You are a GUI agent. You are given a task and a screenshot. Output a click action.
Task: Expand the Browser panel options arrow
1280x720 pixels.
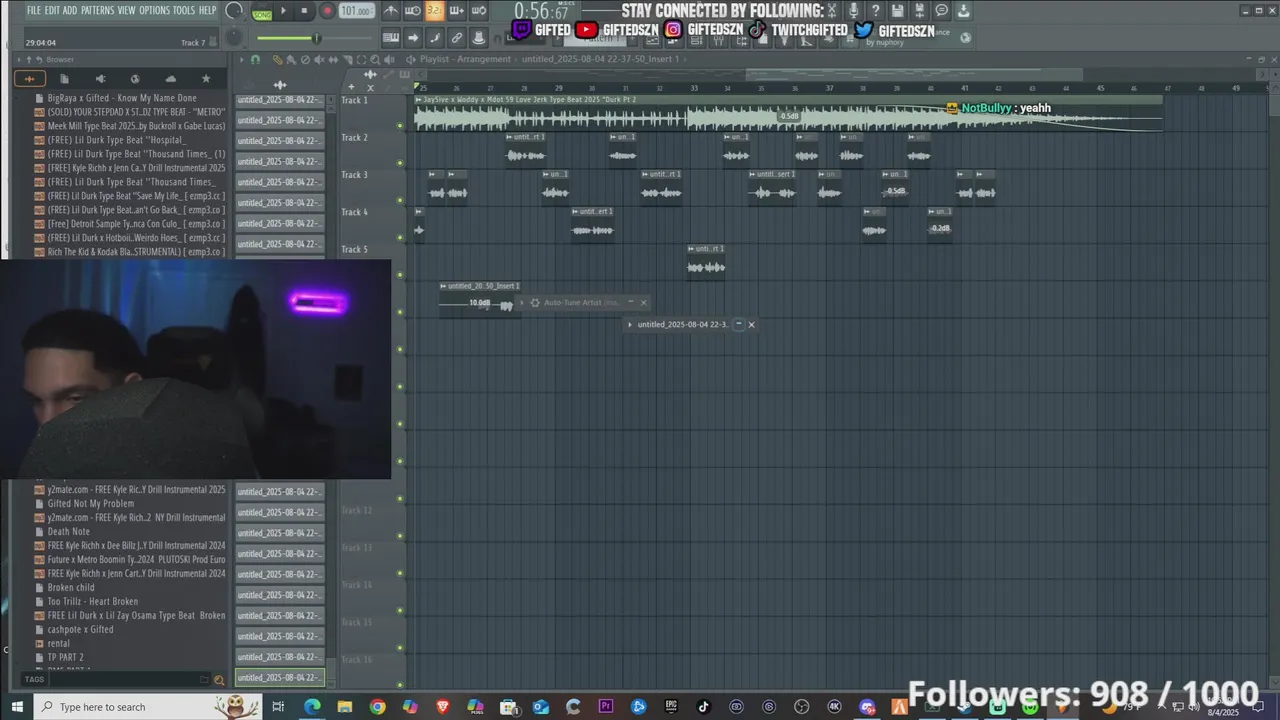click(18, 59)
